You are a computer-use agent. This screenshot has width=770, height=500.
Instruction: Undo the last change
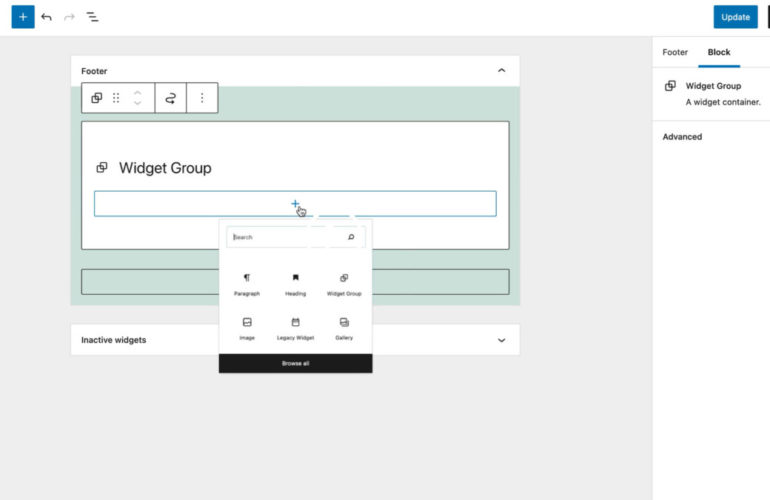[x=46, y=17]
